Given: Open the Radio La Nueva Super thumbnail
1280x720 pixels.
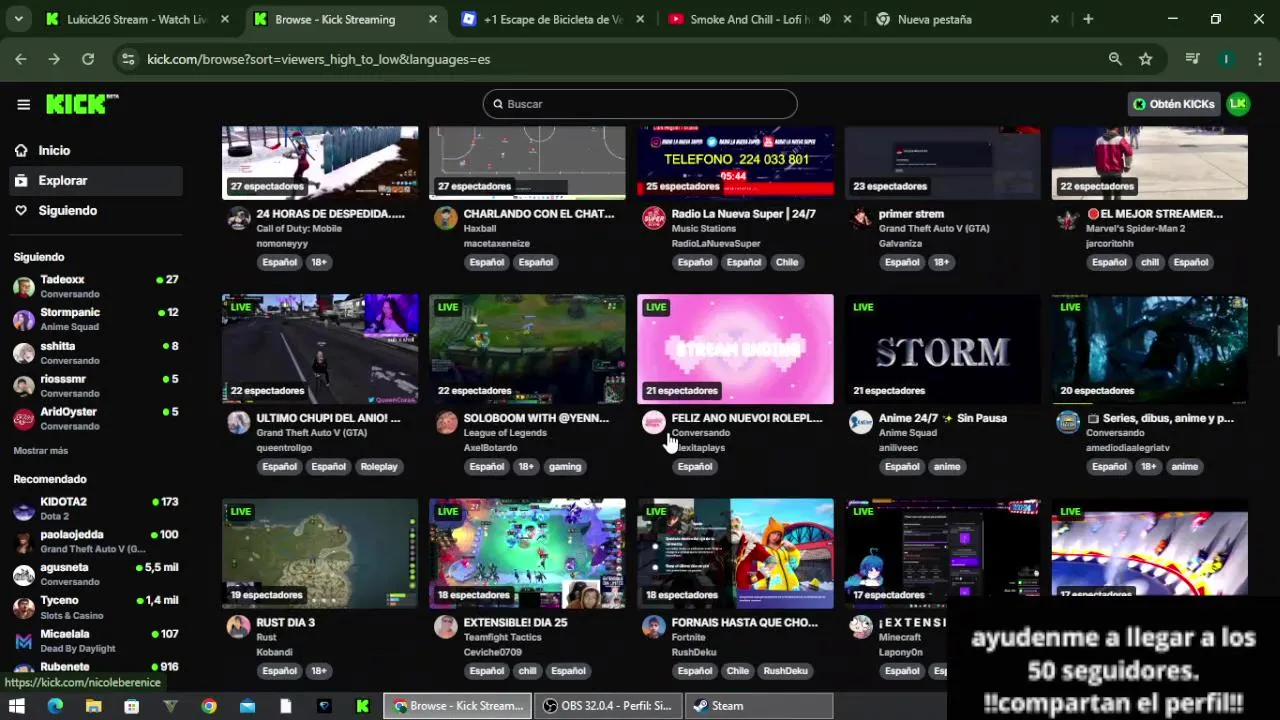Looking at the screenshot, I should [735, 162].
